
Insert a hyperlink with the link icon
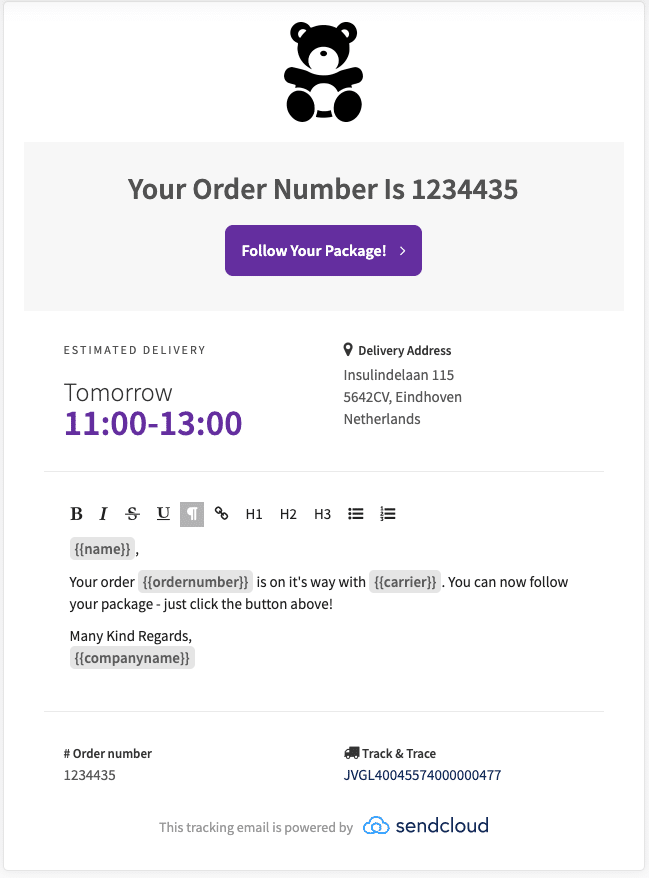222,513
